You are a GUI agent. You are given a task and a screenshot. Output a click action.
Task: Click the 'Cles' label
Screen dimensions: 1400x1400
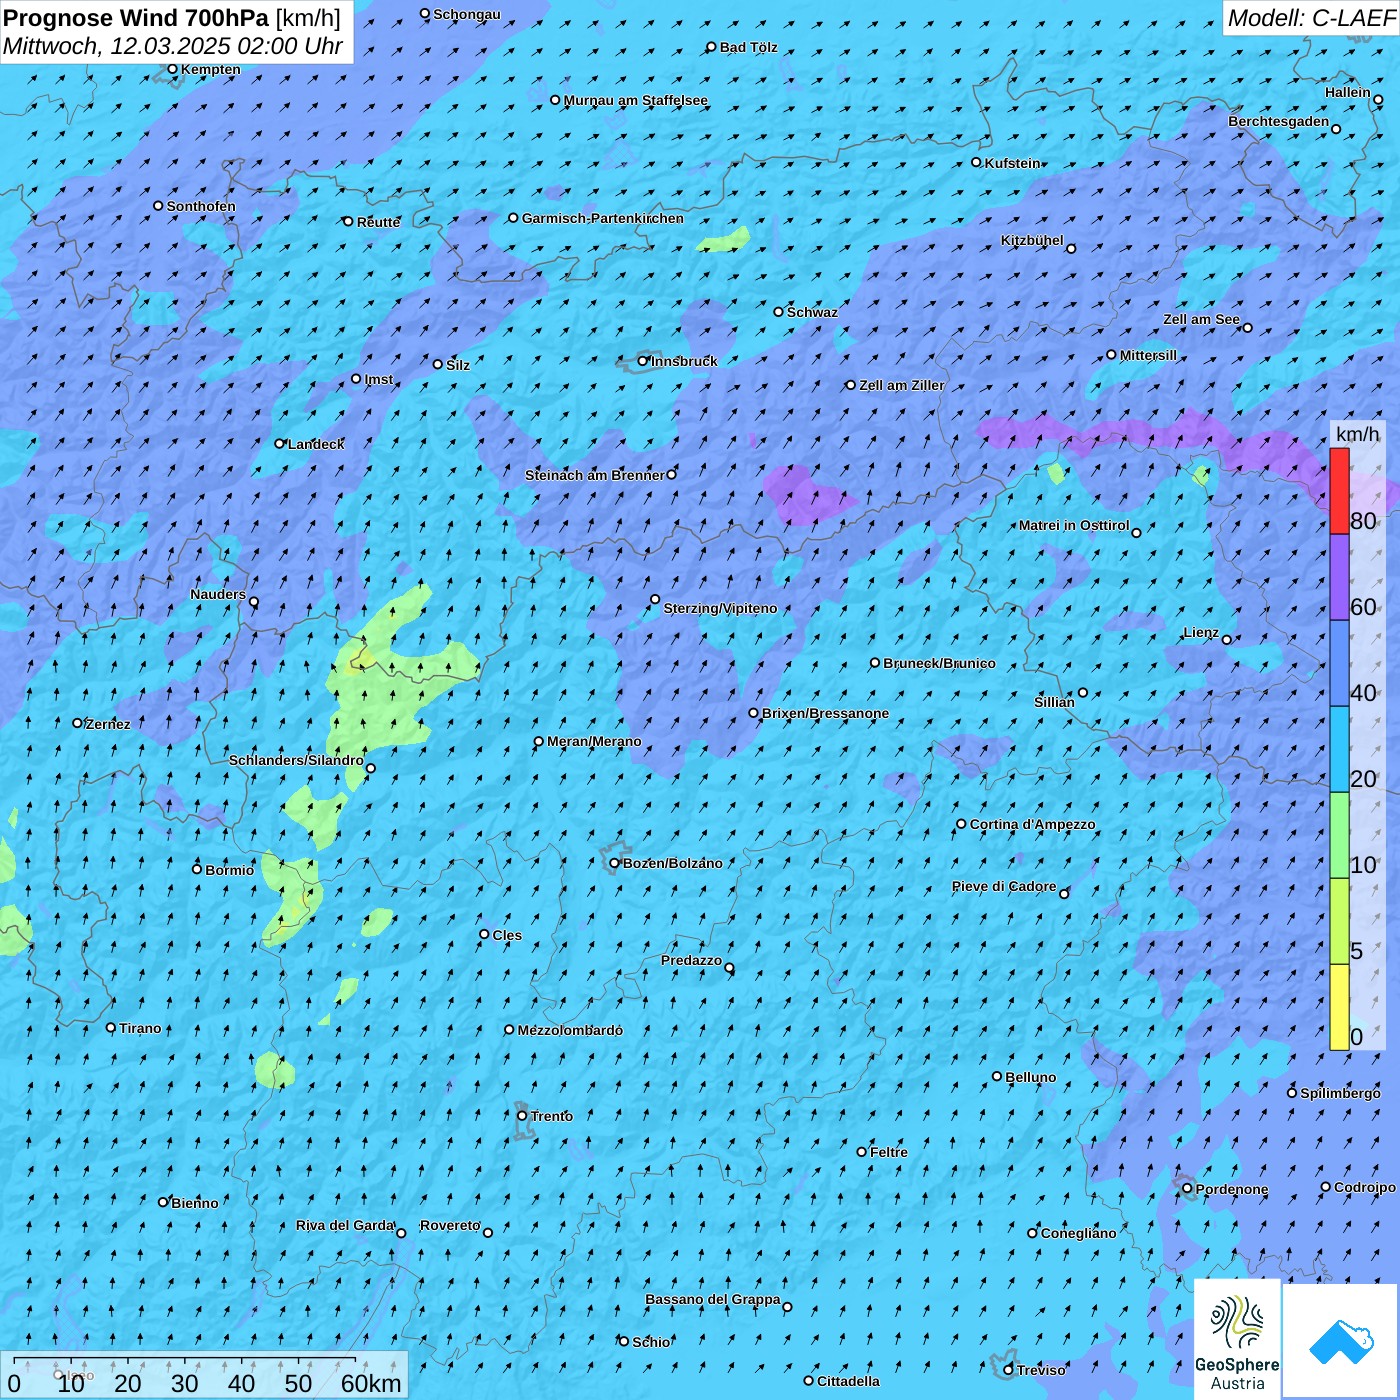coord(507,935)
